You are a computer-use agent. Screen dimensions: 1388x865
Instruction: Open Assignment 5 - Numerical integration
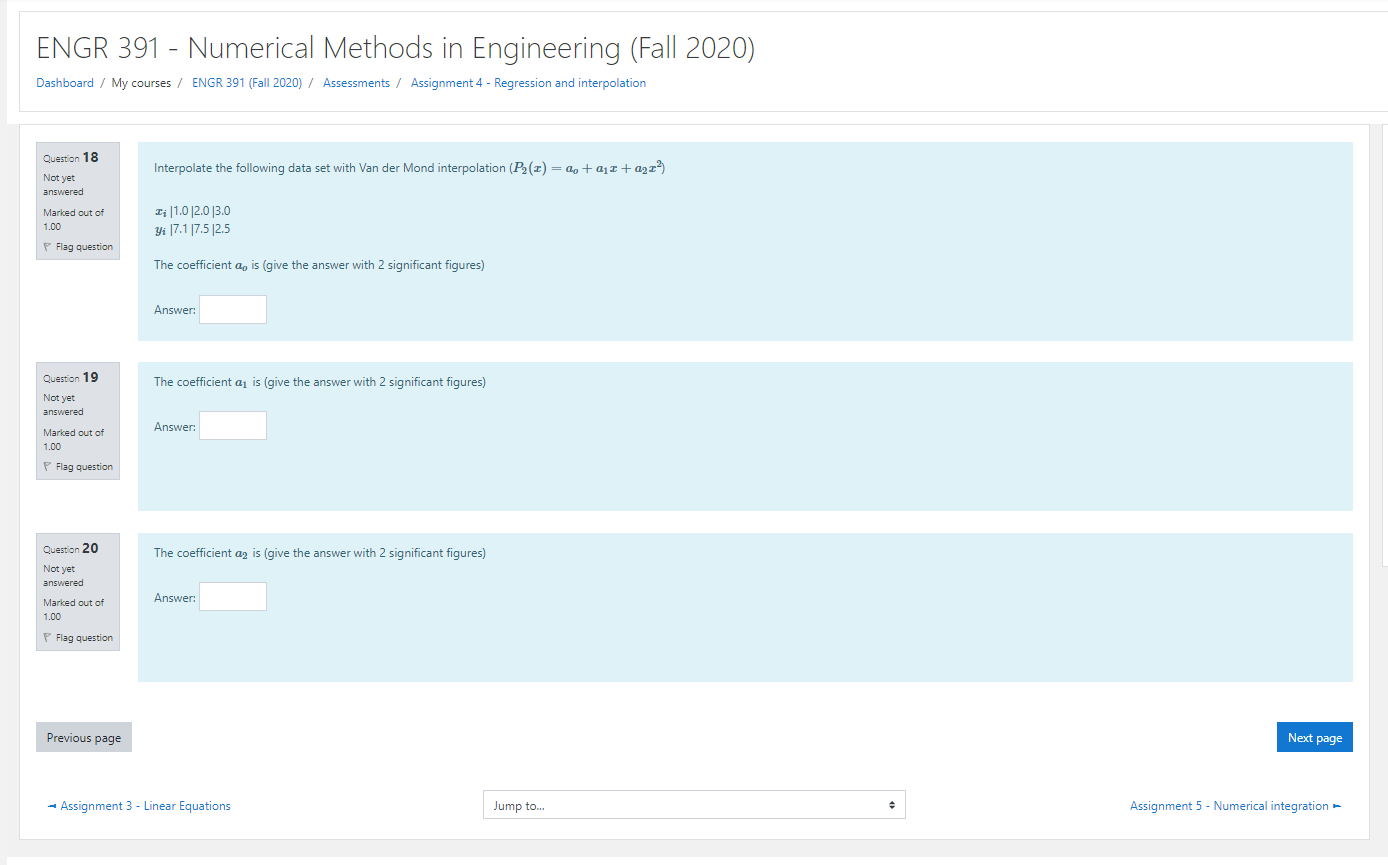(1229, 805)
